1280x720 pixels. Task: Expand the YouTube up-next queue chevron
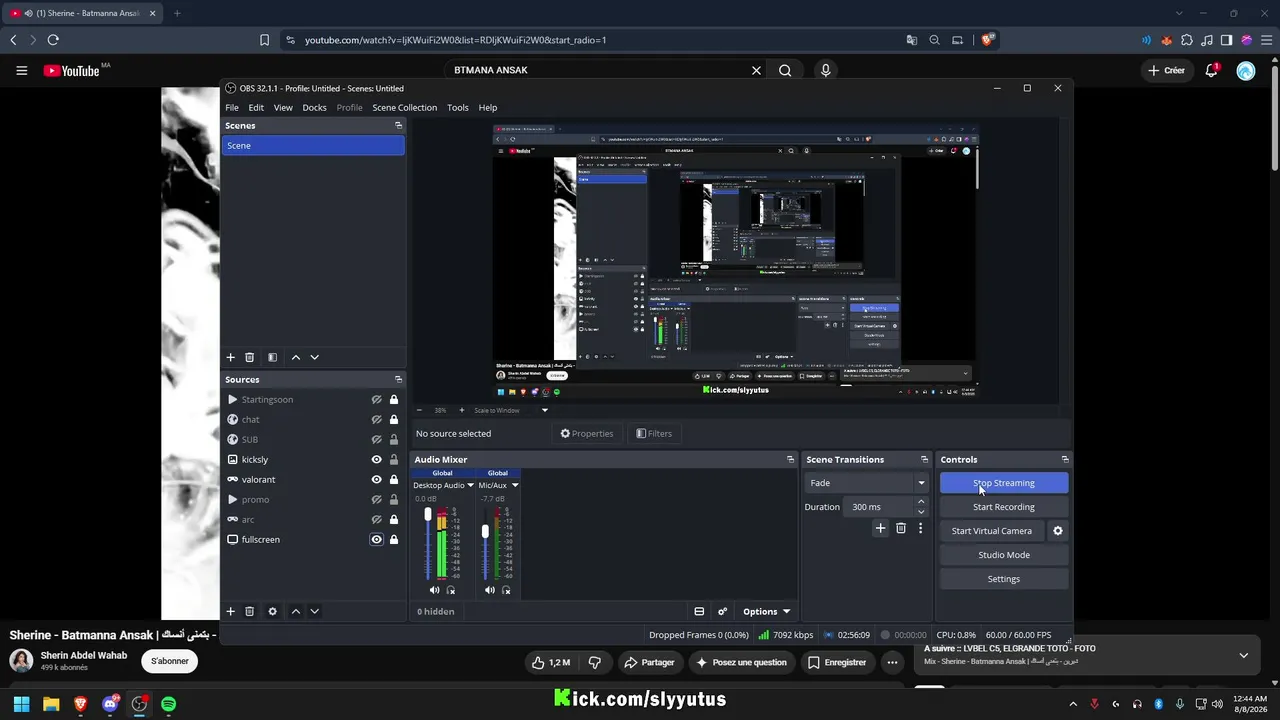click(x=1243, y=655)
